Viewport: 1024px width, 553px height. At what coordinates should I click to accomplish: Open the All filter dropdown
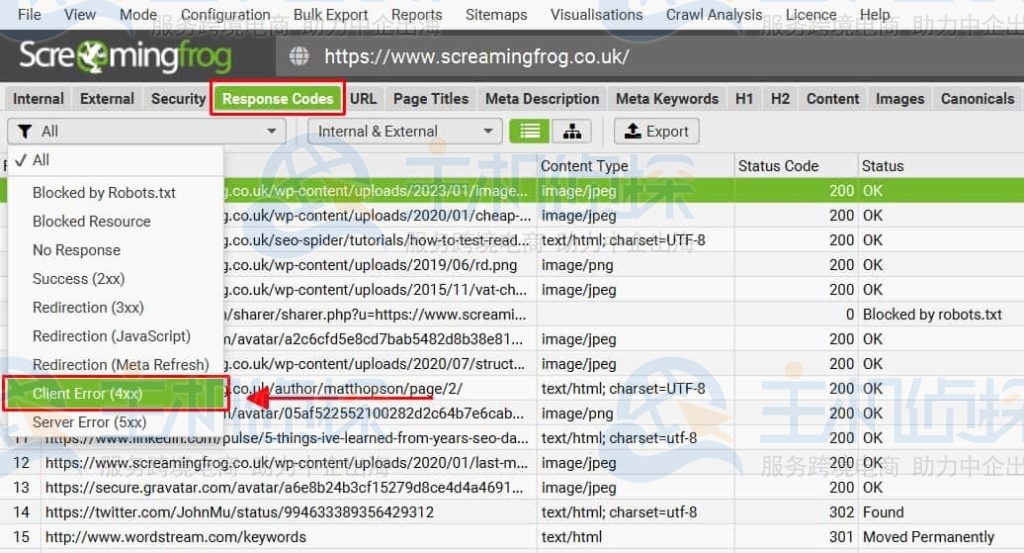pyautogui.click(x=146, y=131)
